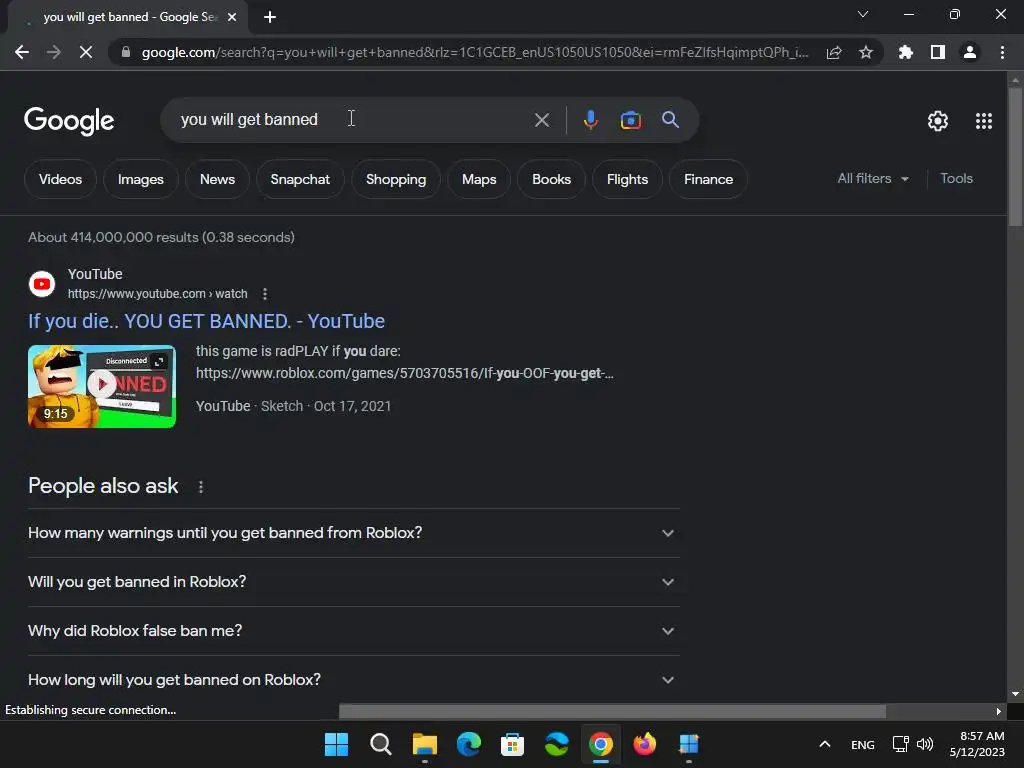Click the forward navigation arrow
The height and width of the screenshot is (768, 1024).
(54, 52)
